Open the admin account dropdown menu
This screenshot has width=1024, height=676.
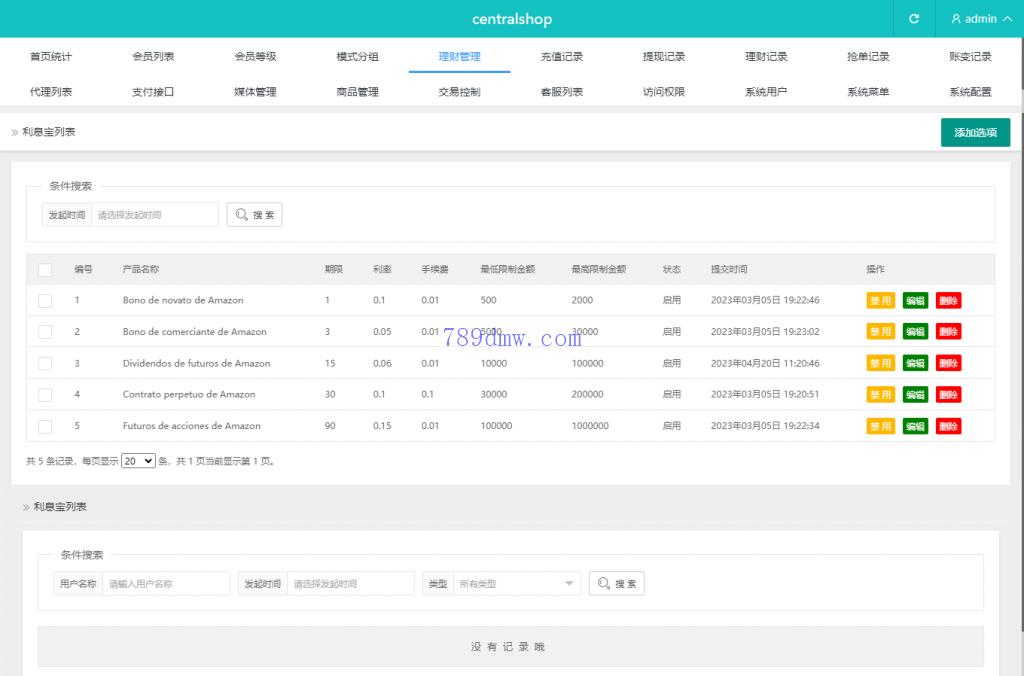pyautogui.click(x=981, y=19)
